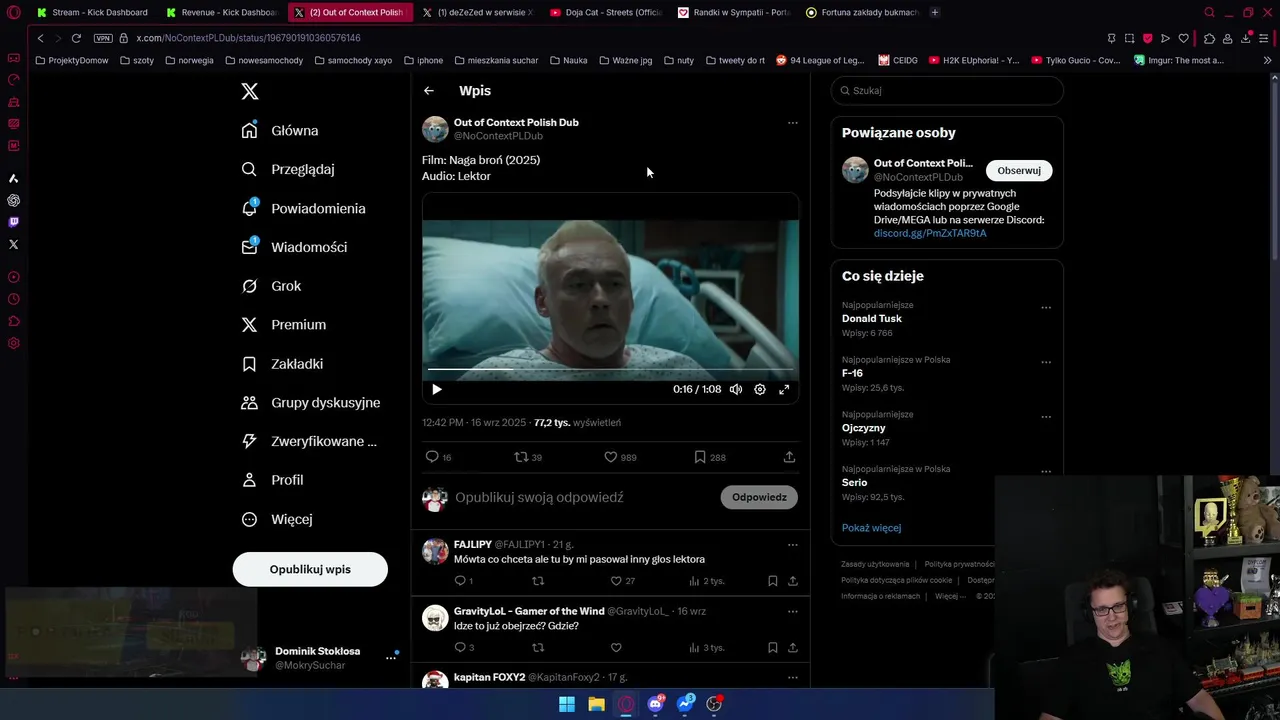The image size is (1280, 720).
Task: Click the Opublikuj wpis button
Action: 310,569
